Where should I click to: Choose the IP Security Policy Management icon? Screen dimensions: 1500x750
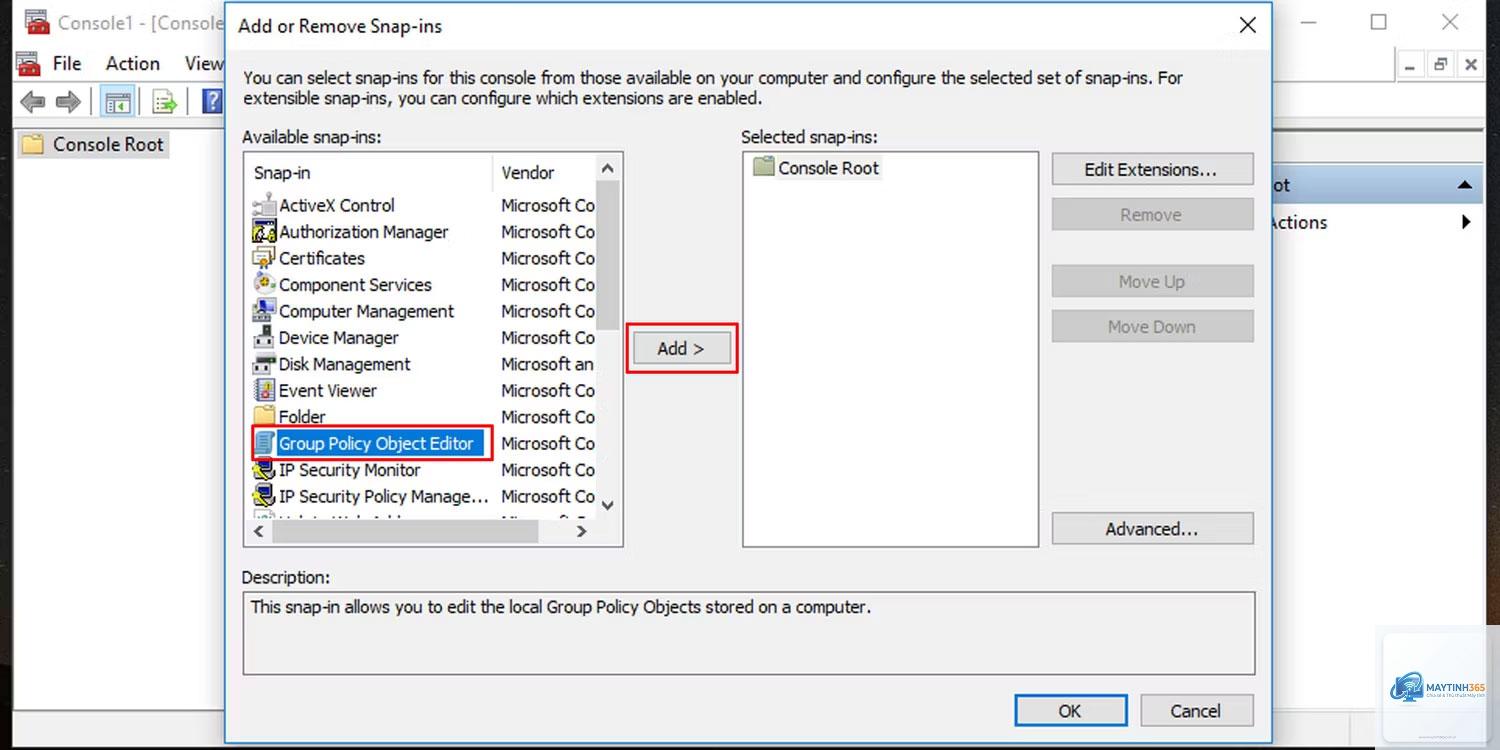coord(264,496)
